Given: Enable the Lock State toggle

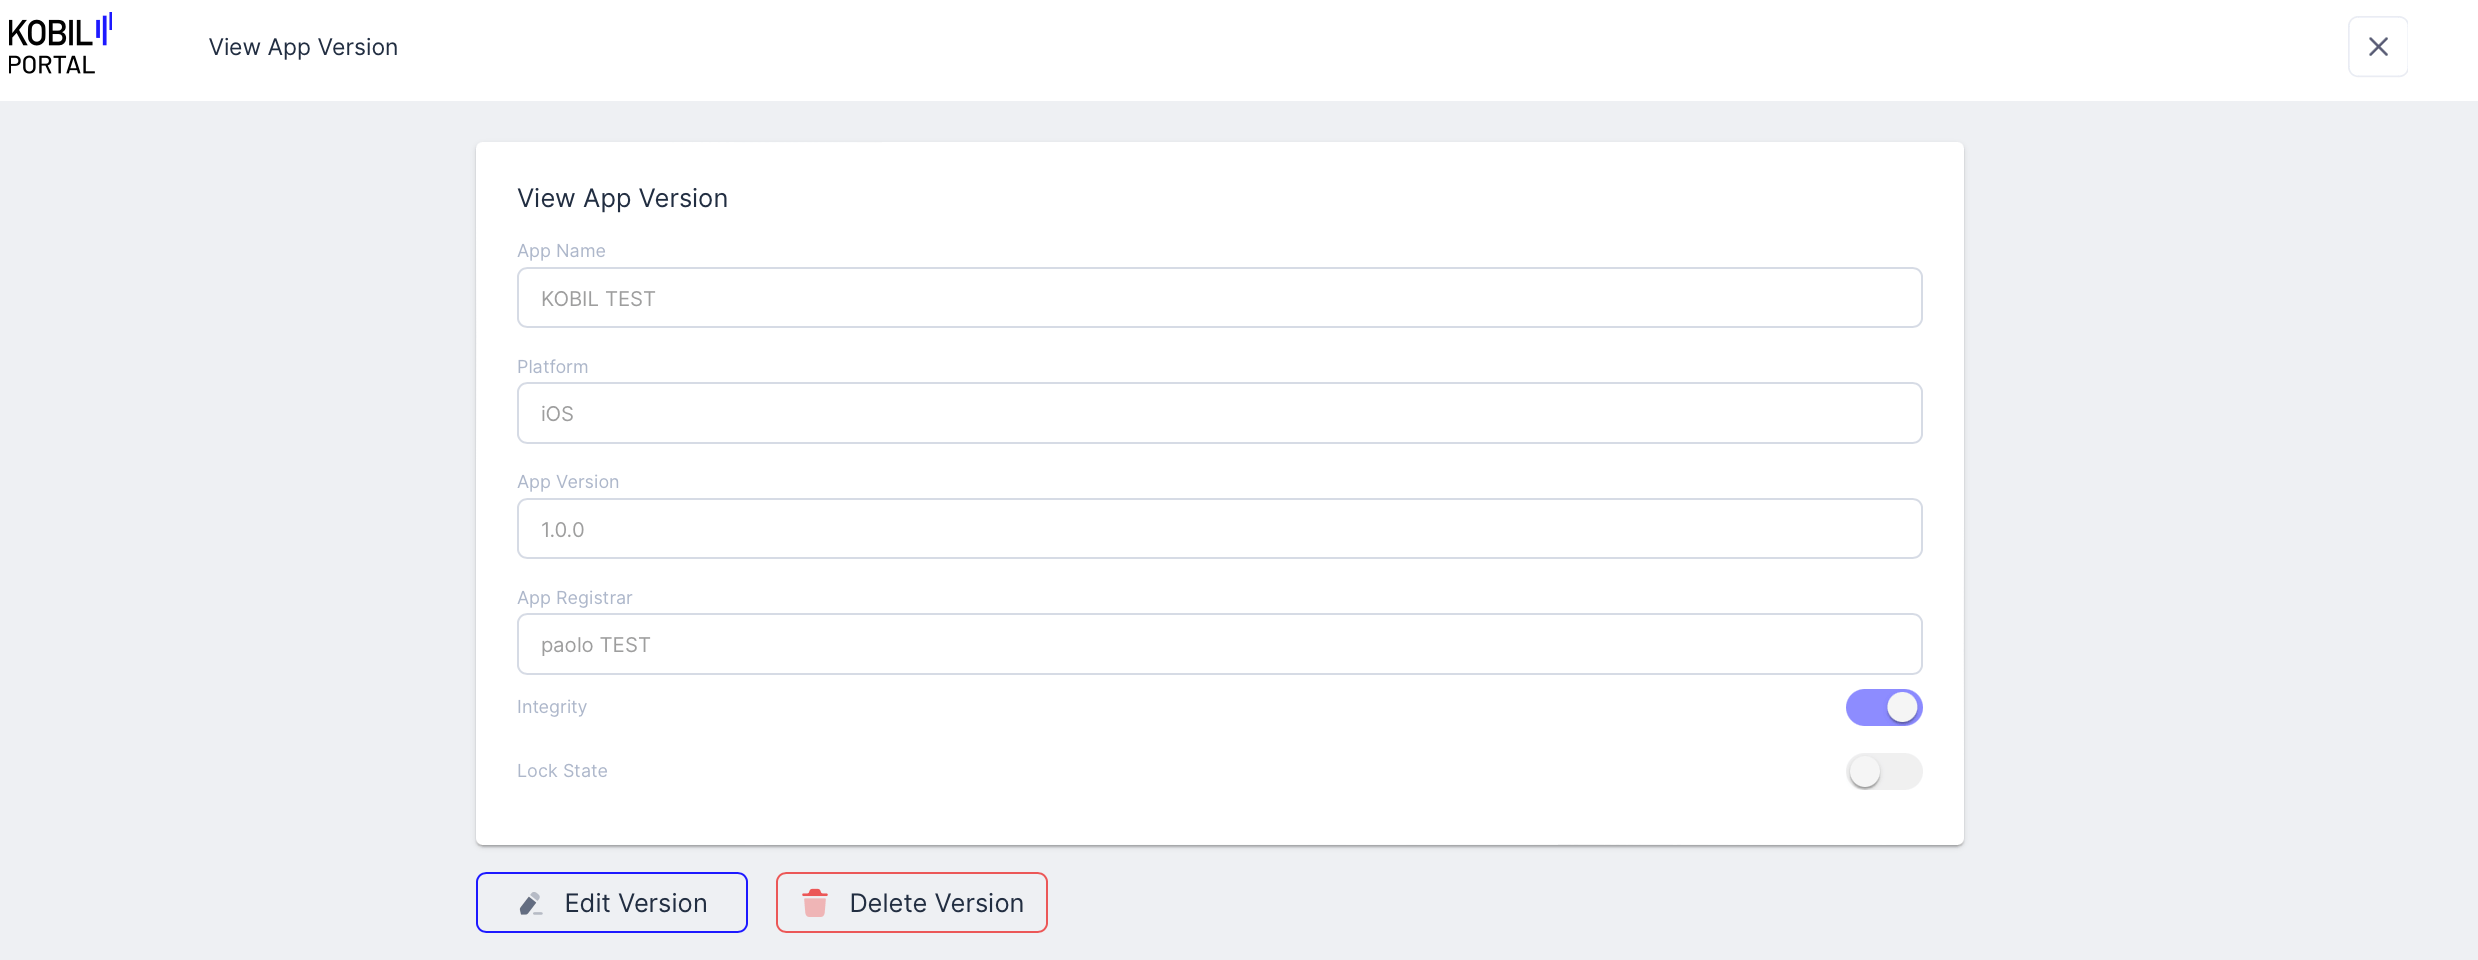Looking at the screenshot, I should point(1883,772).
